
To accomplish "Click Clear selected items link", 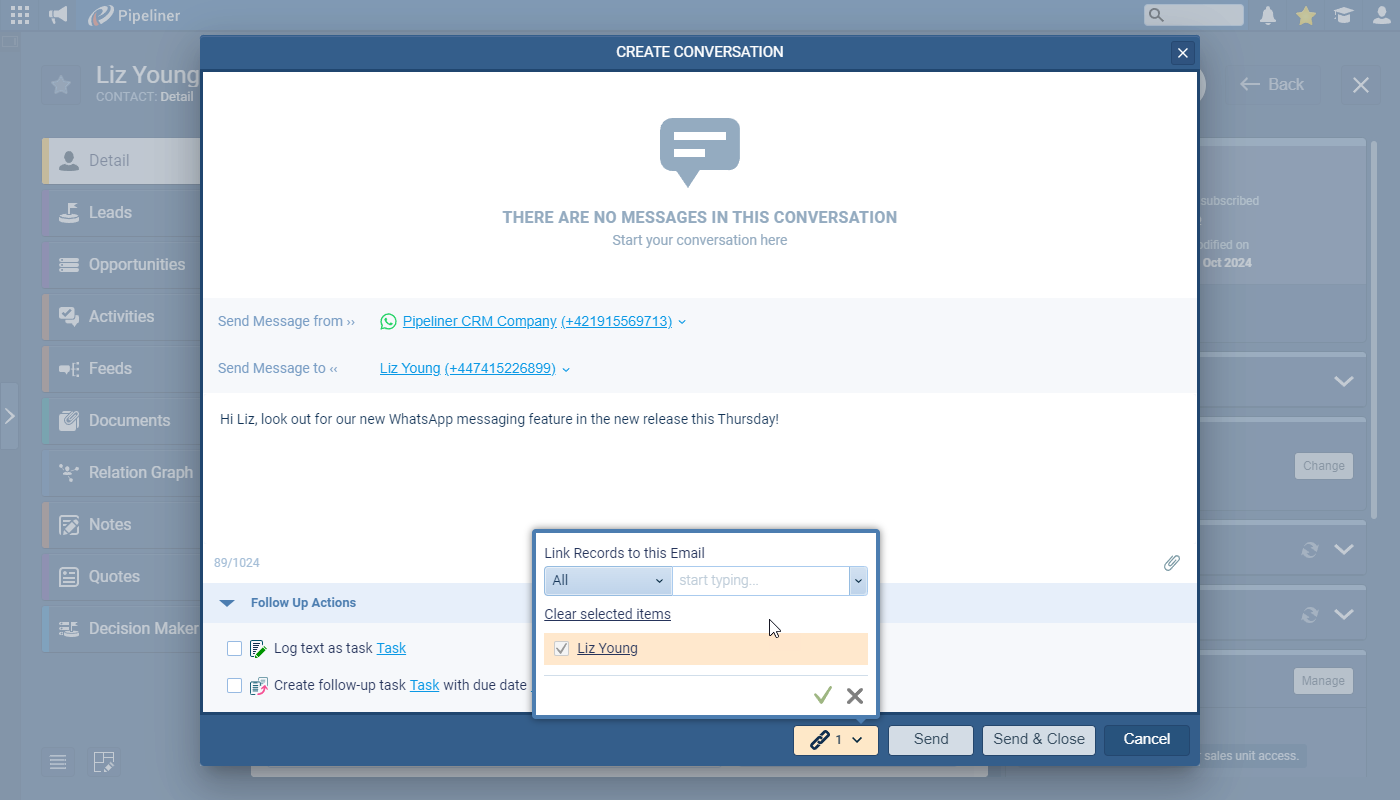I will coord(607,614).
